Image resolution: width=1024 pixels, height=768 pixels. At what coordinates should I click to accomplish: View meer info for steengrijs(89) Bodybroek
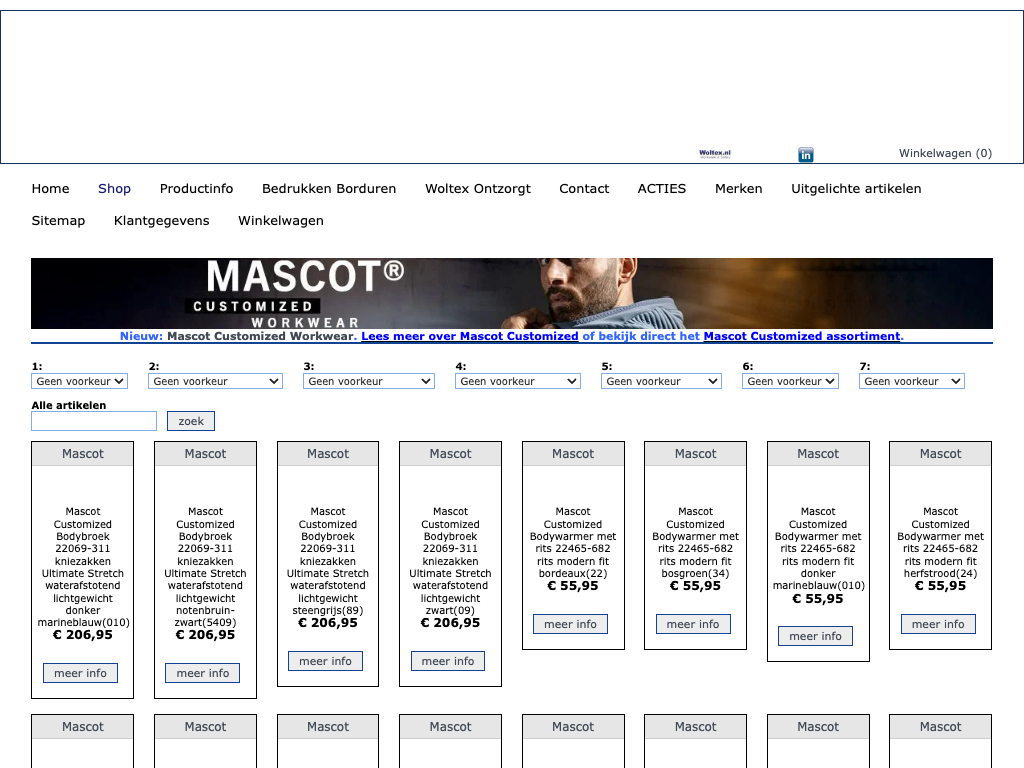tap(326, 661)
